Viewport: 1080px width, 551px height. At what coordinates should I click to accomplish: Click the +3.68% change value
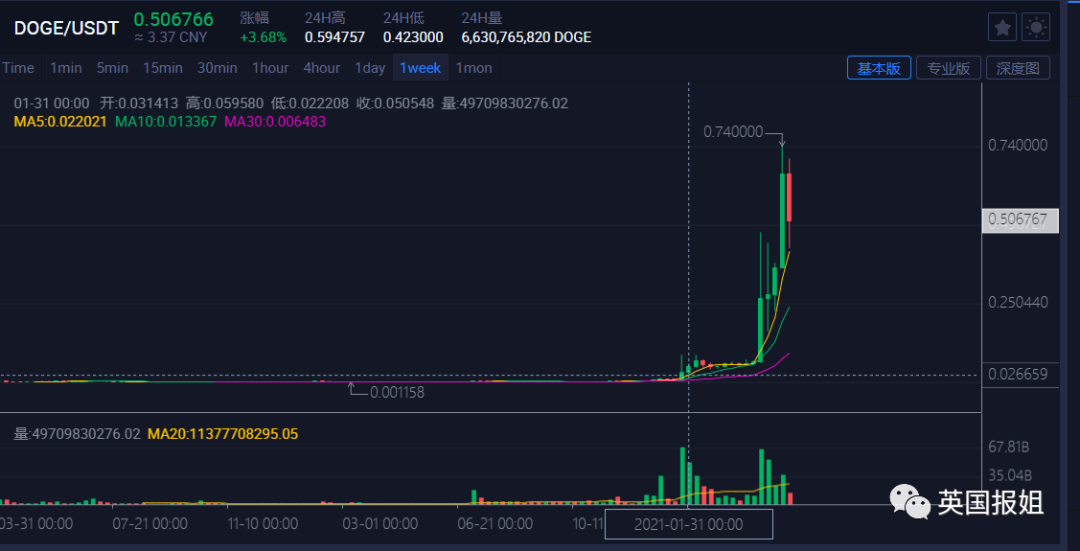click(x=263, y=37)
